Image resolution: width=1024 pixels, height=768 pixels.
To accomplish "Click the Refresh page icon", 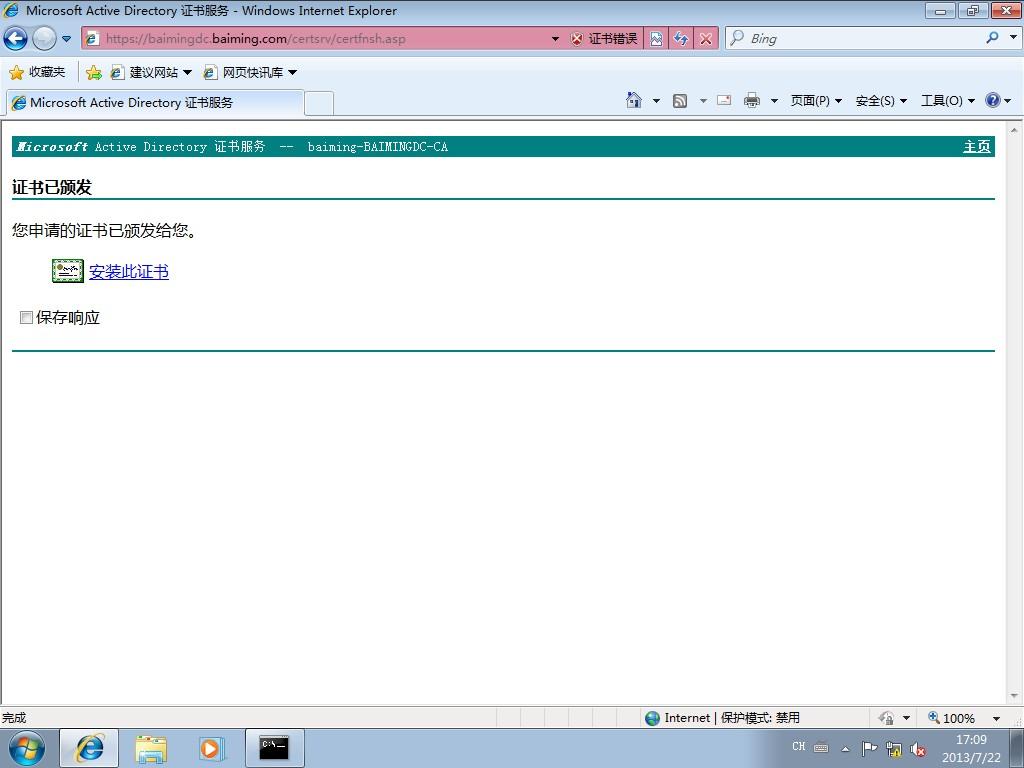I will pyautogui.click(x=681, y=39).
